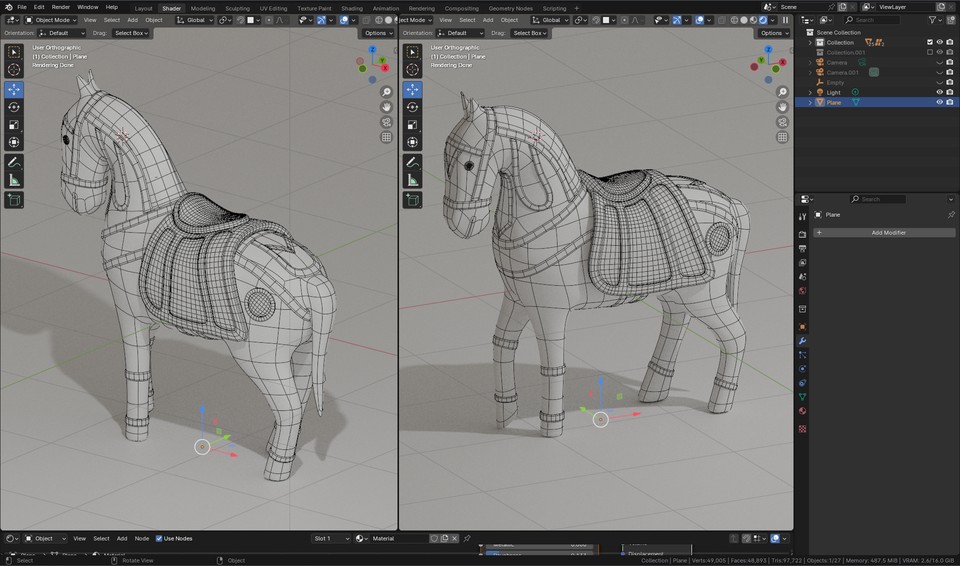
Task: Click the Add Modifier button
Action: 884,233
